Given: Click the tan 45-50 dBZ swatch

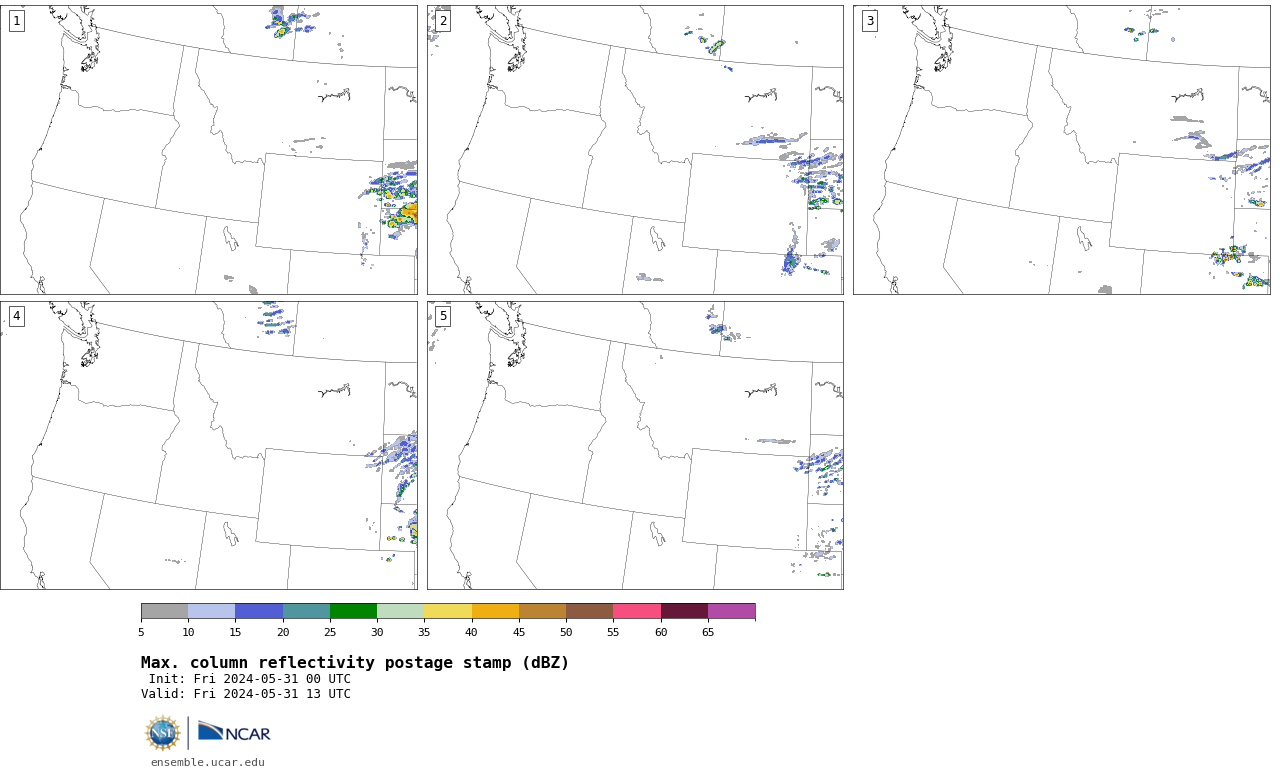Looking at the screenshot, I should point(542,611).
